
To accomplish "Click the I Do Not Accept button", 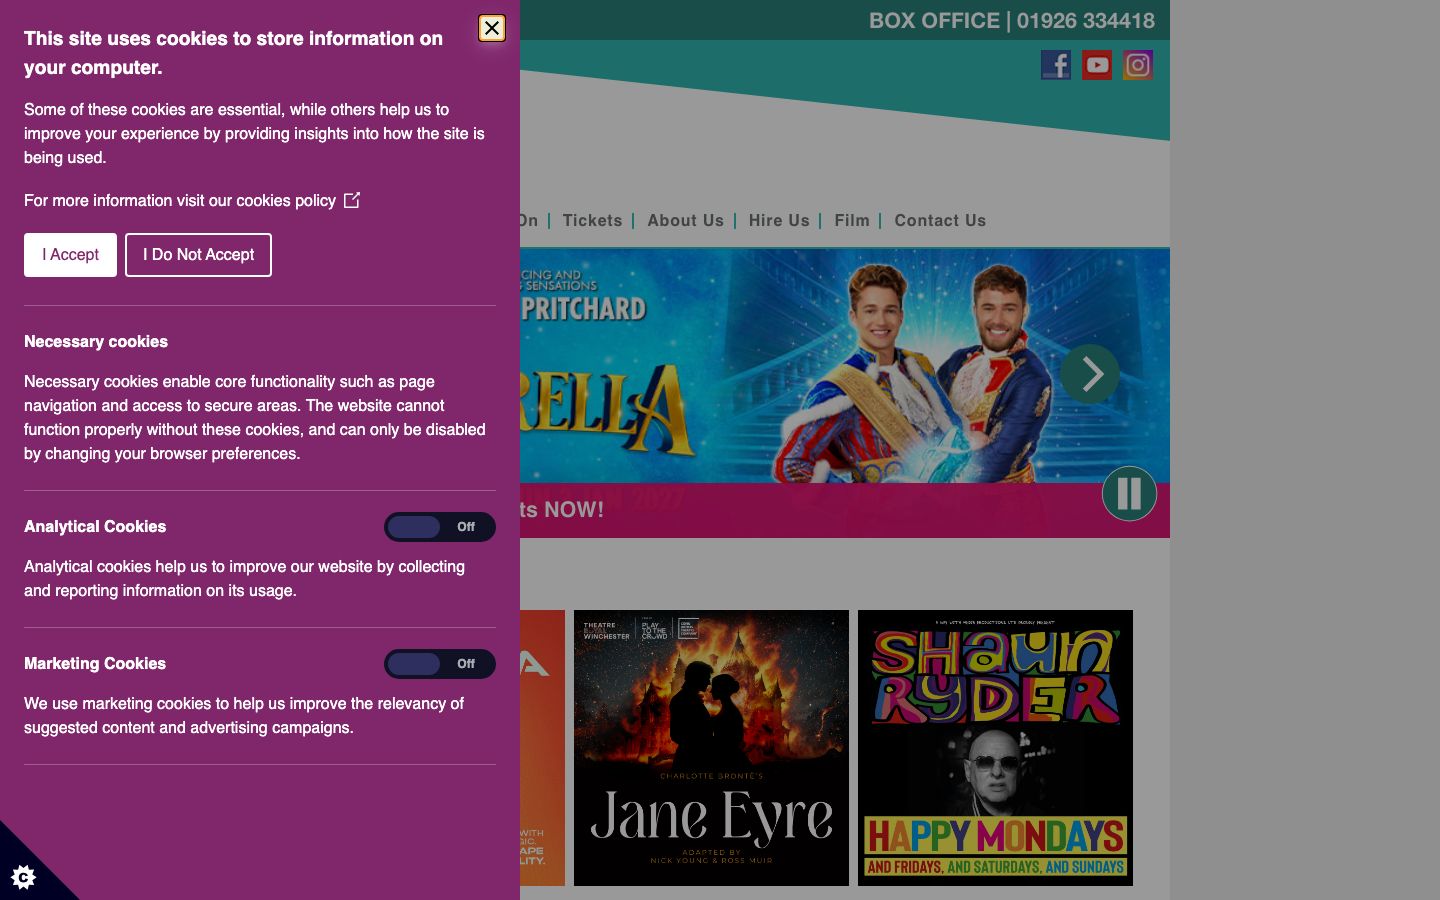I will click(x=198, y=255).
